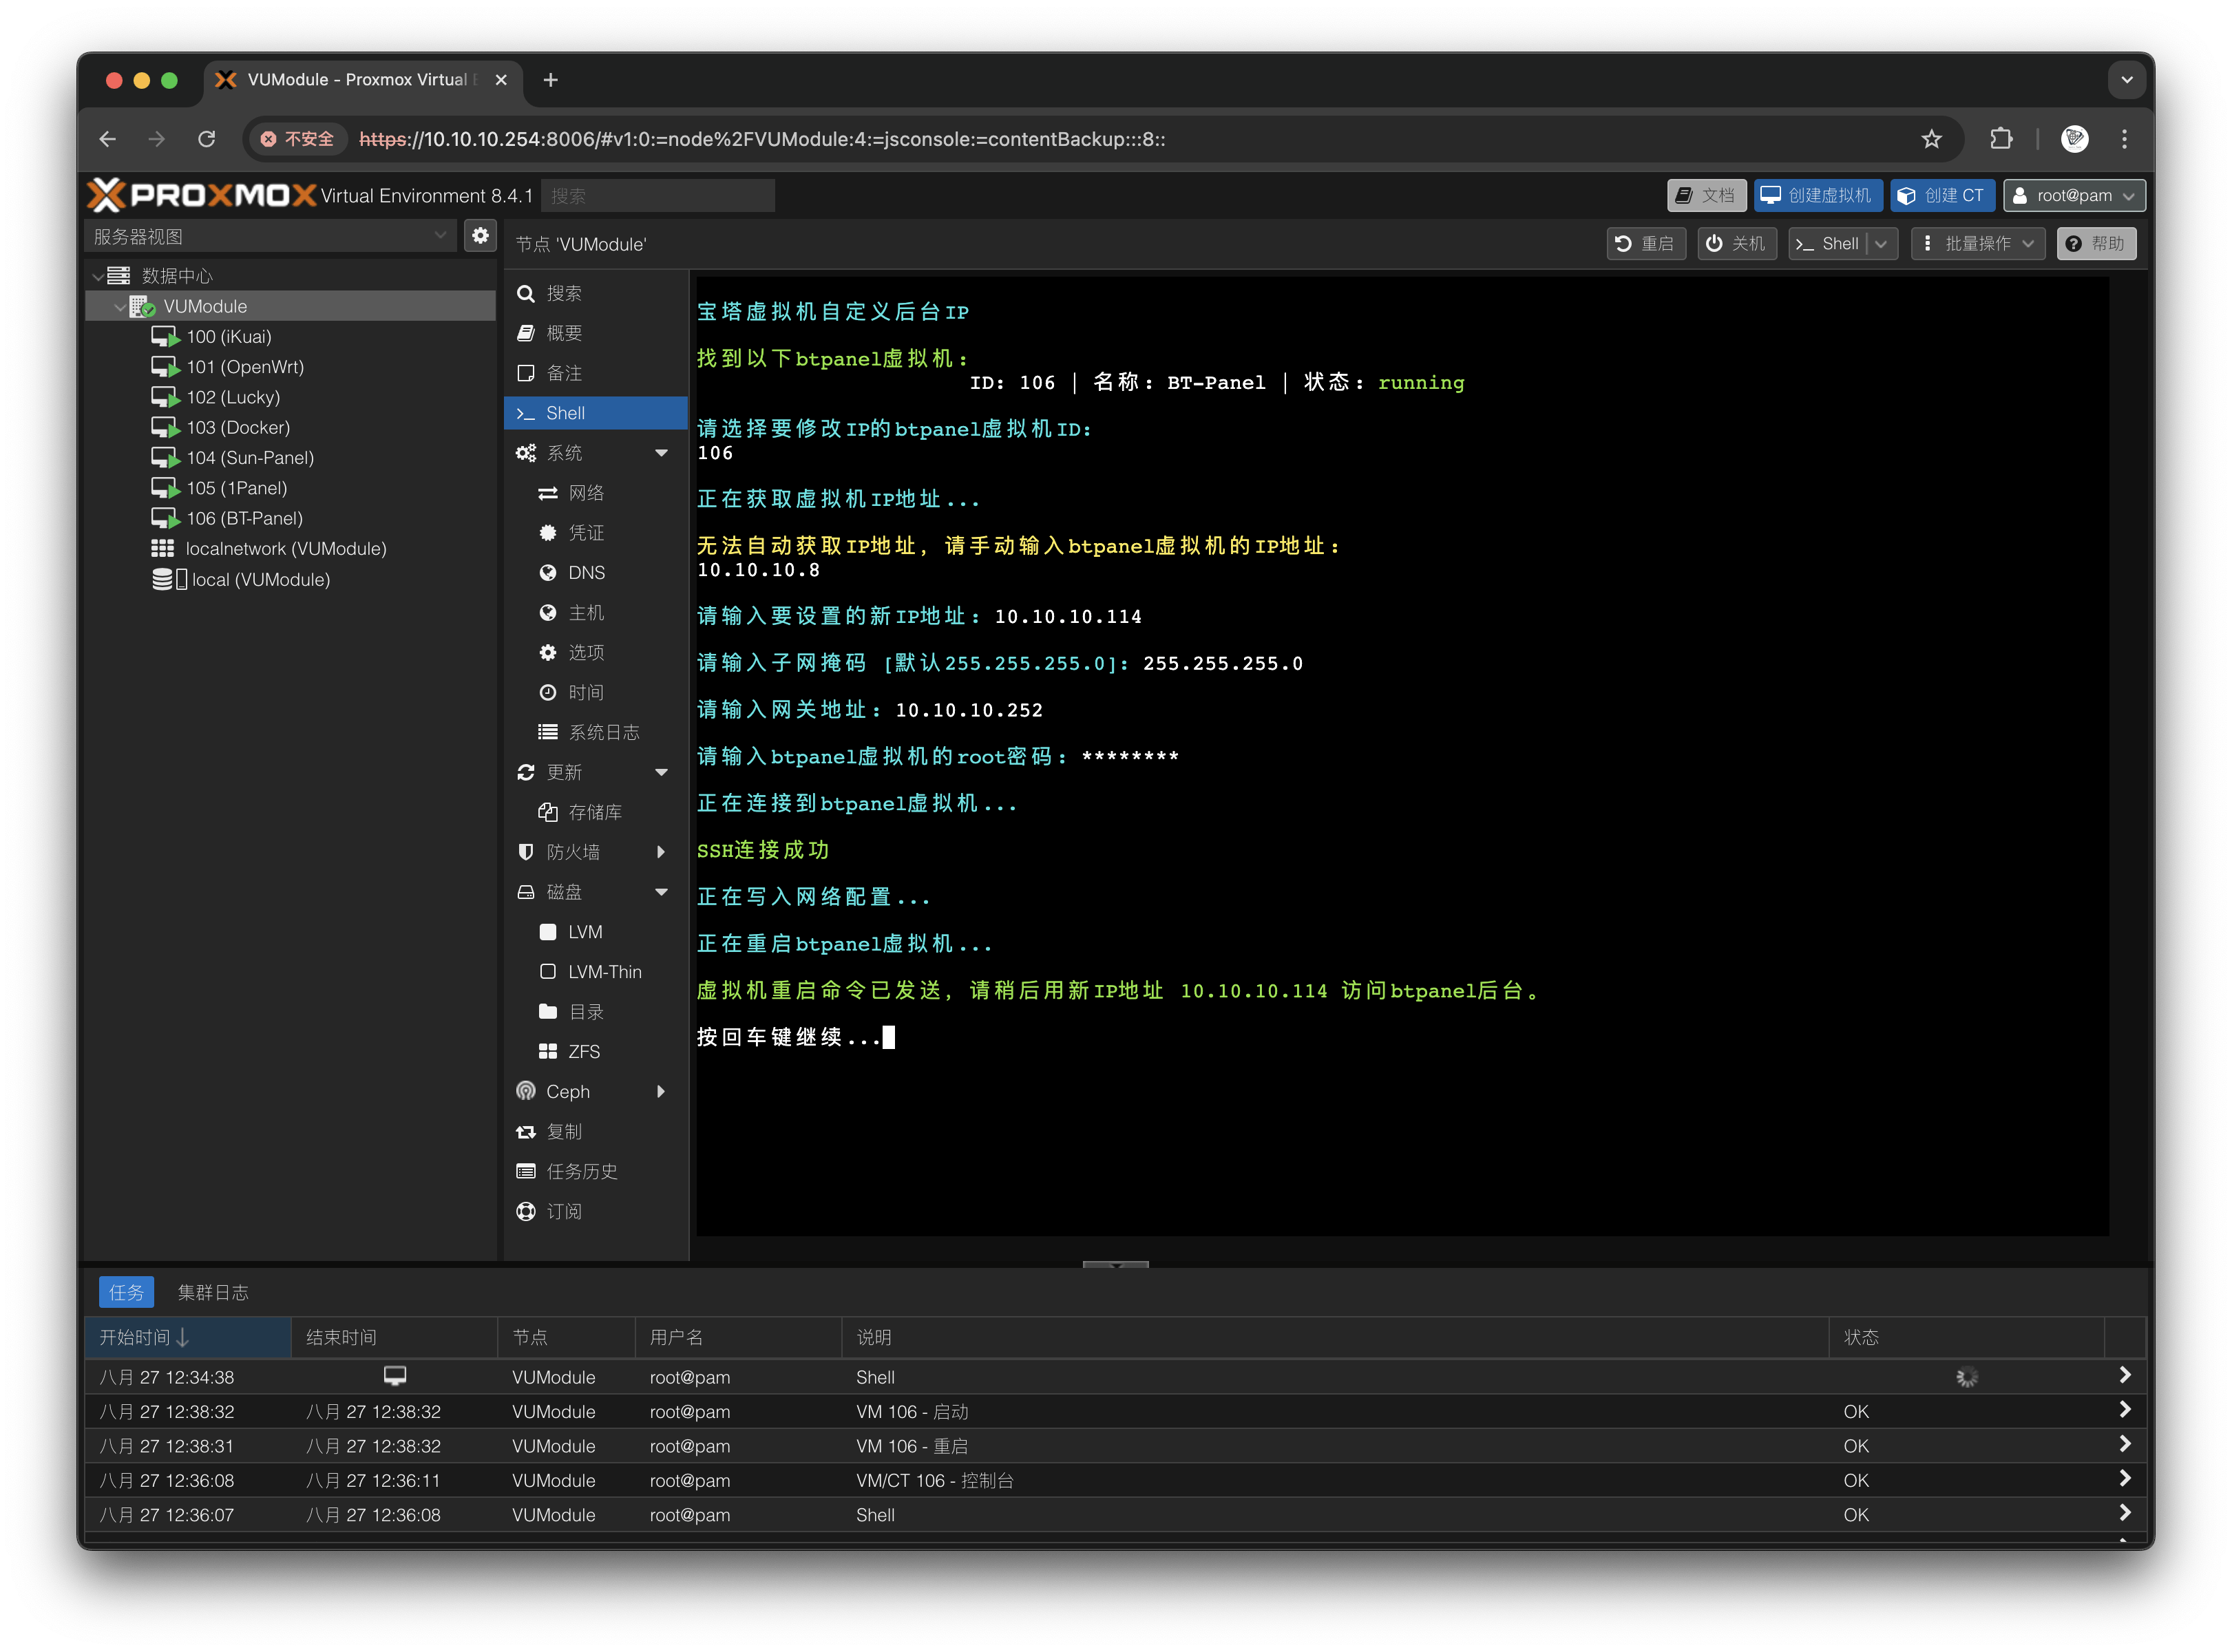Open VM 106 (BT-Panel) in tree

point(243,518)
